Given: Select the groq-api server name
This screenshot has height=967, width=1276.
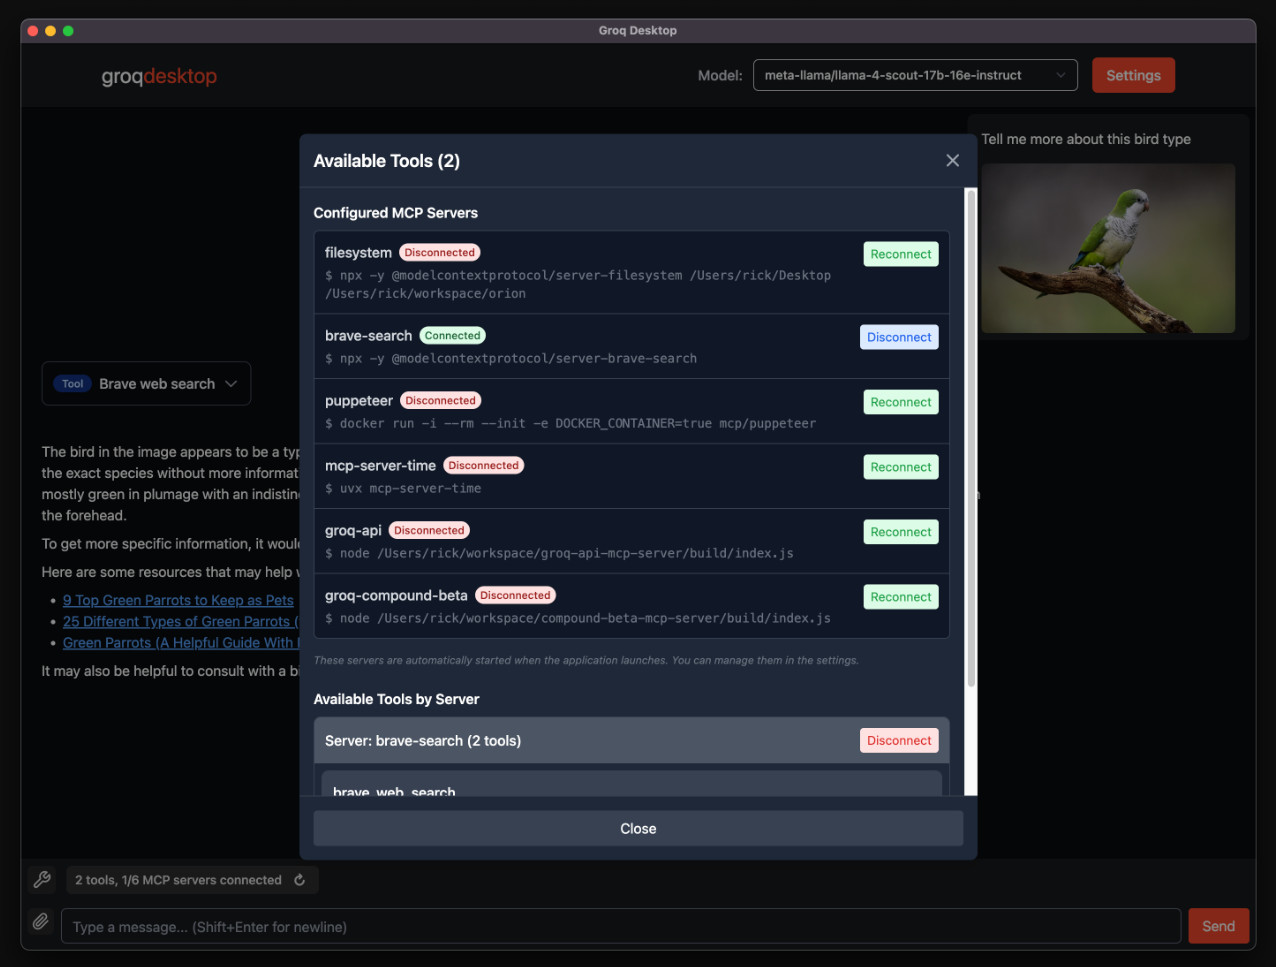Looking at the screenshot, I should [x=353, y=531].
